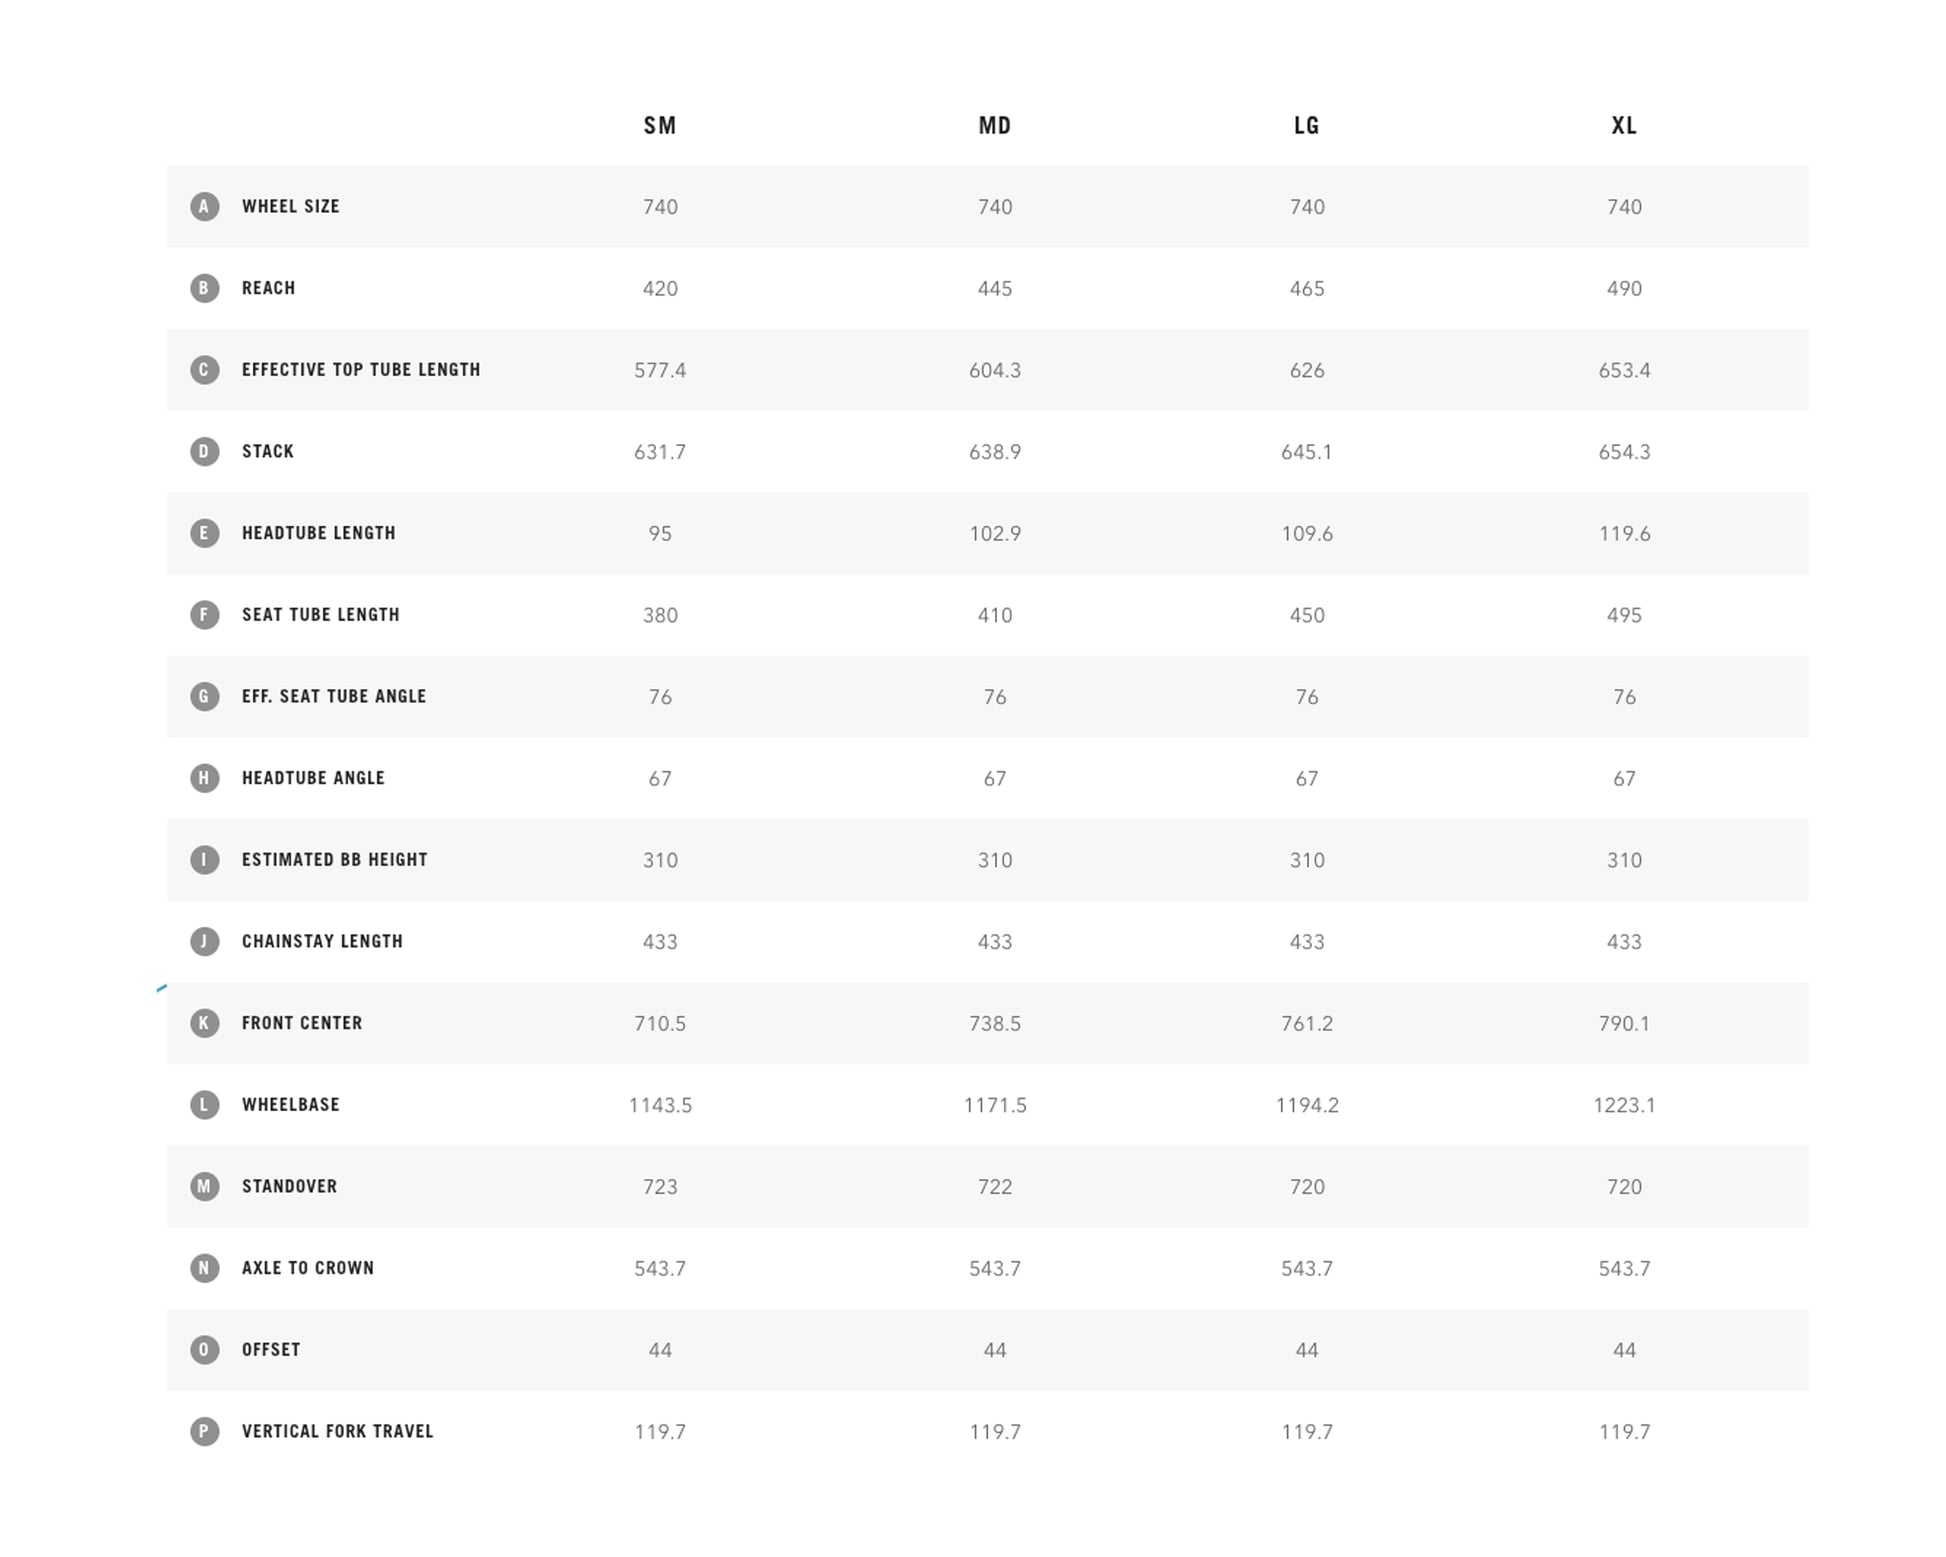
Task: Click the LG size column header
Action: click(x=1307, y=126)
